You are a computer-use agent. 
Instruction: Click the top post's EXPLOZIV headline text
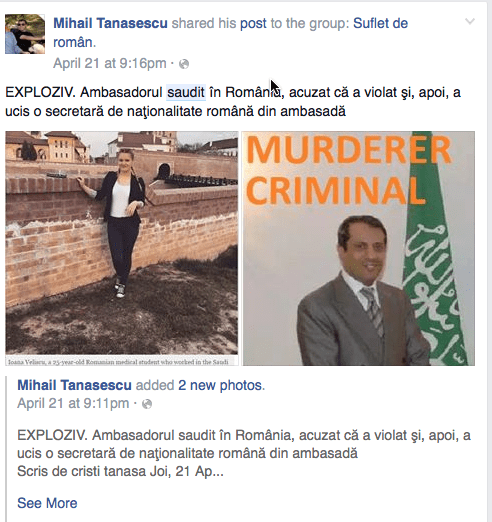233,102
